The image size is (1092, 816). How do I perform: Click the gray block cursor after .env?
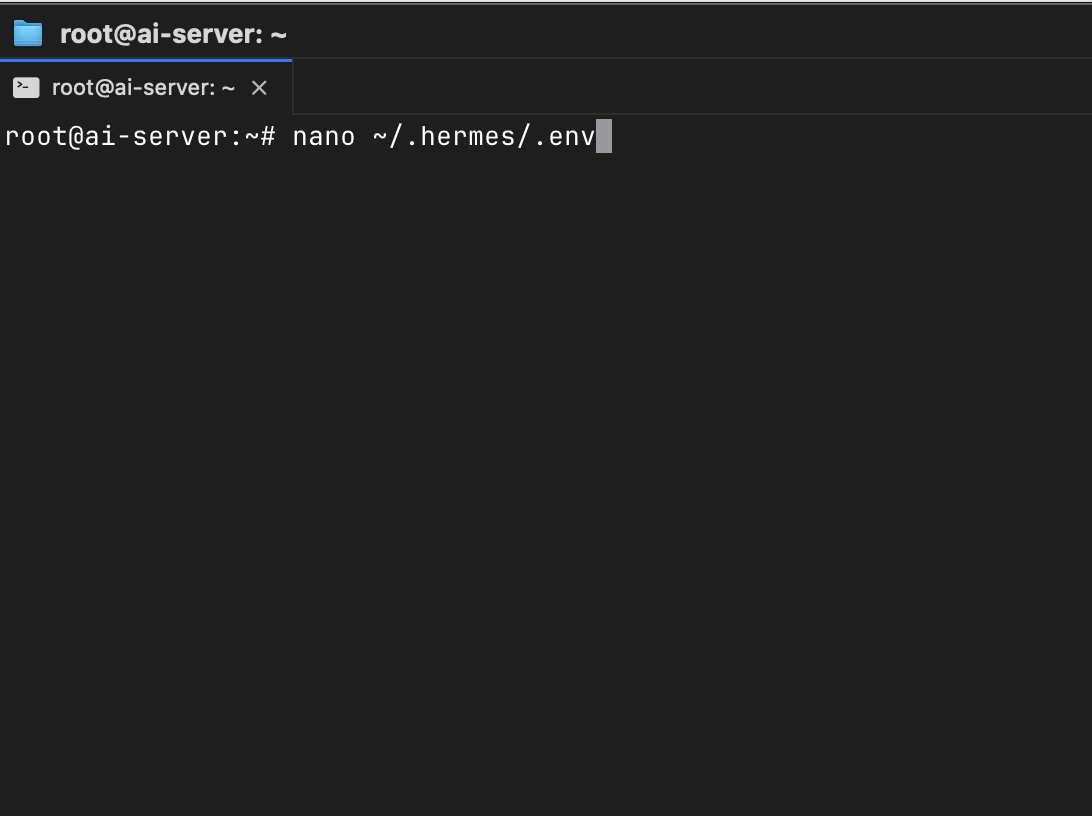click(604, 136)
